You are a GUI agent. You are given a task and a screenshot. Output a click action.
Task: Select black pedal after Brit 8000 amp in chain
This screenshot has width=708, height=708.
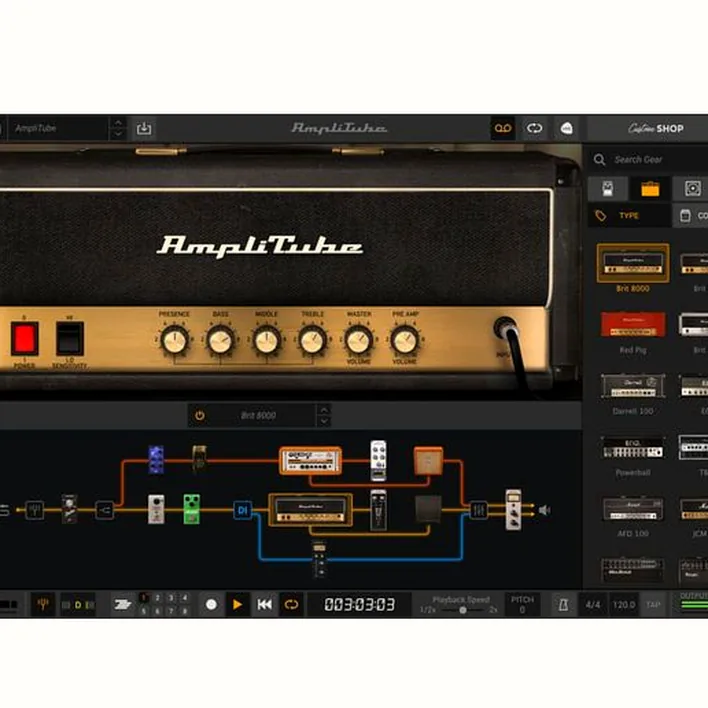pyautogui.click(x=378, y=509)
